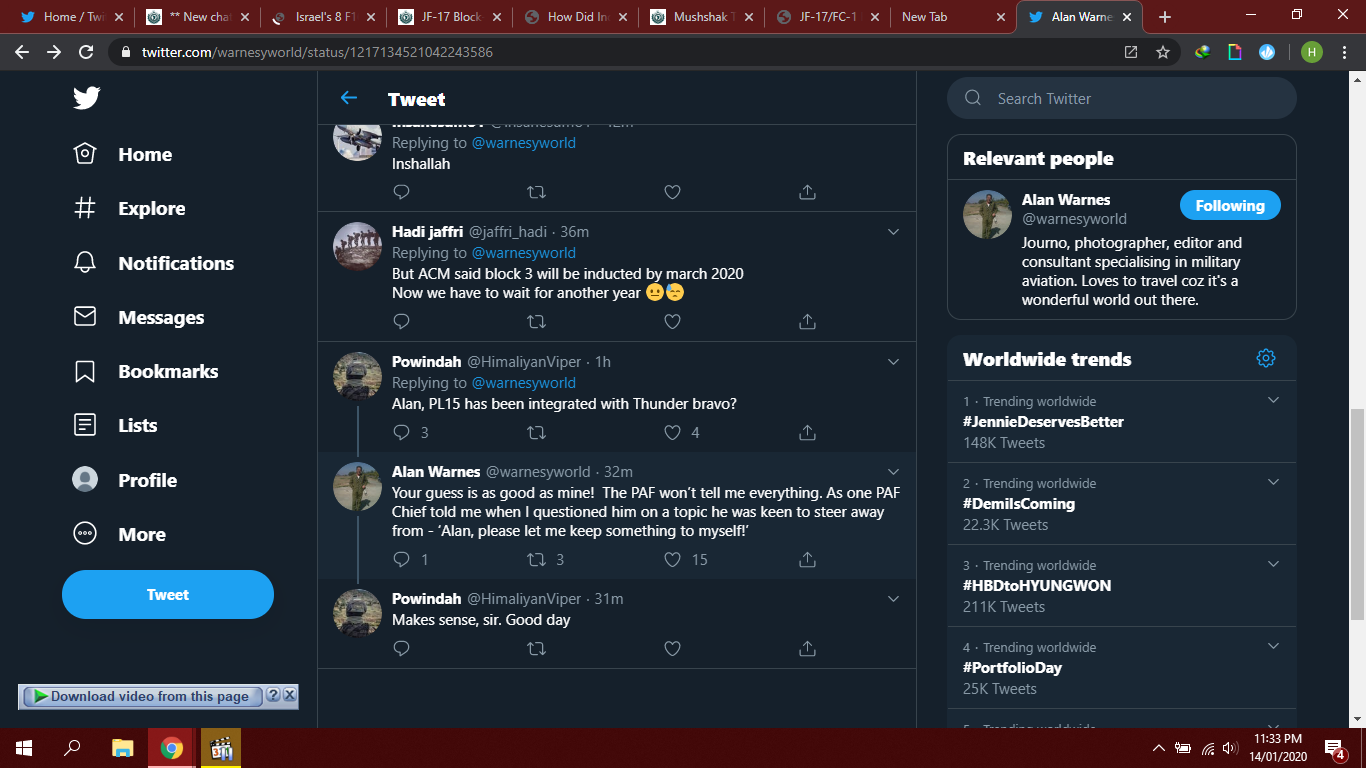Open Bookmarks from the sidebar
Viewport: 1366px width, 768px height.
coord(146,371)
